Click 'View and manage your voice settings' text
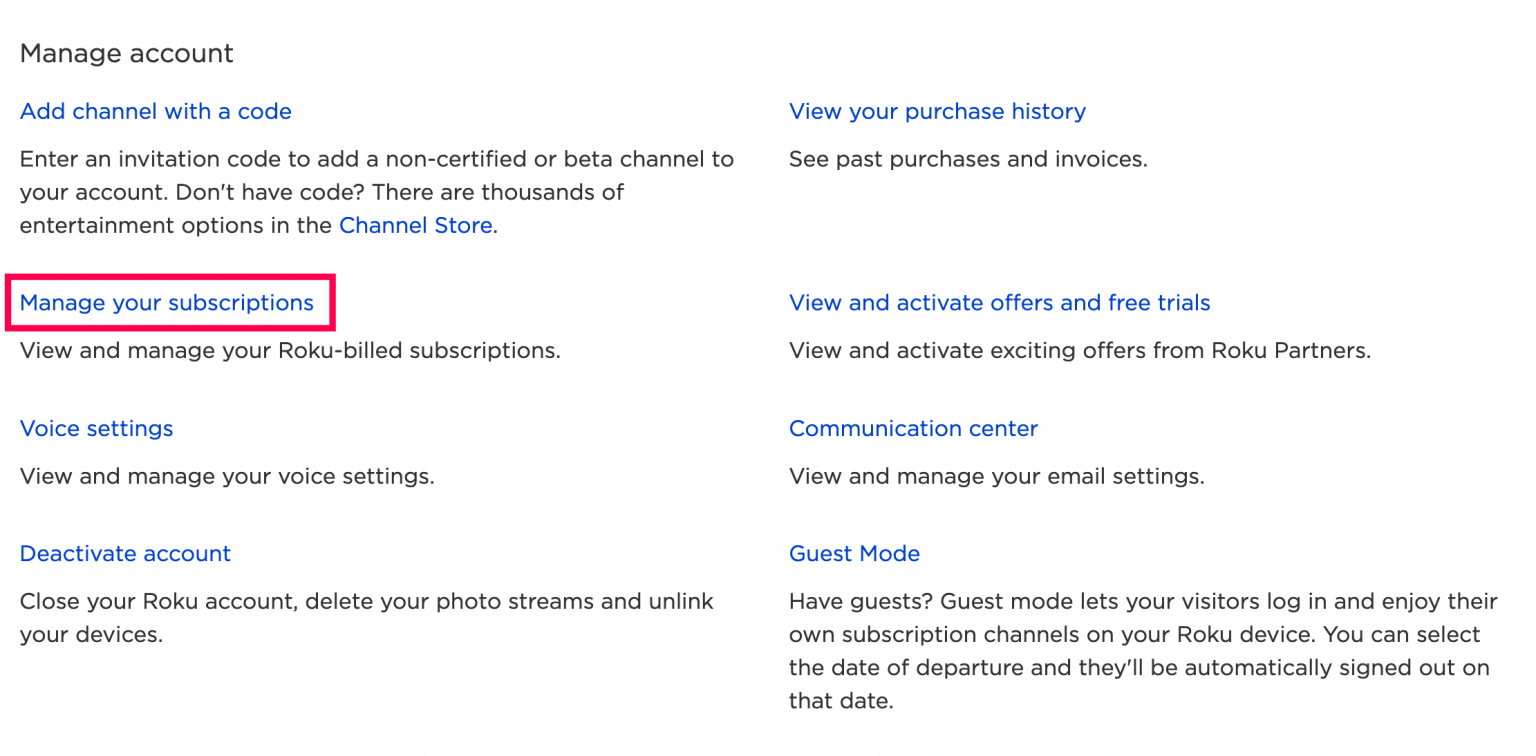This screenshot has height=756, width=1536. 227,476
